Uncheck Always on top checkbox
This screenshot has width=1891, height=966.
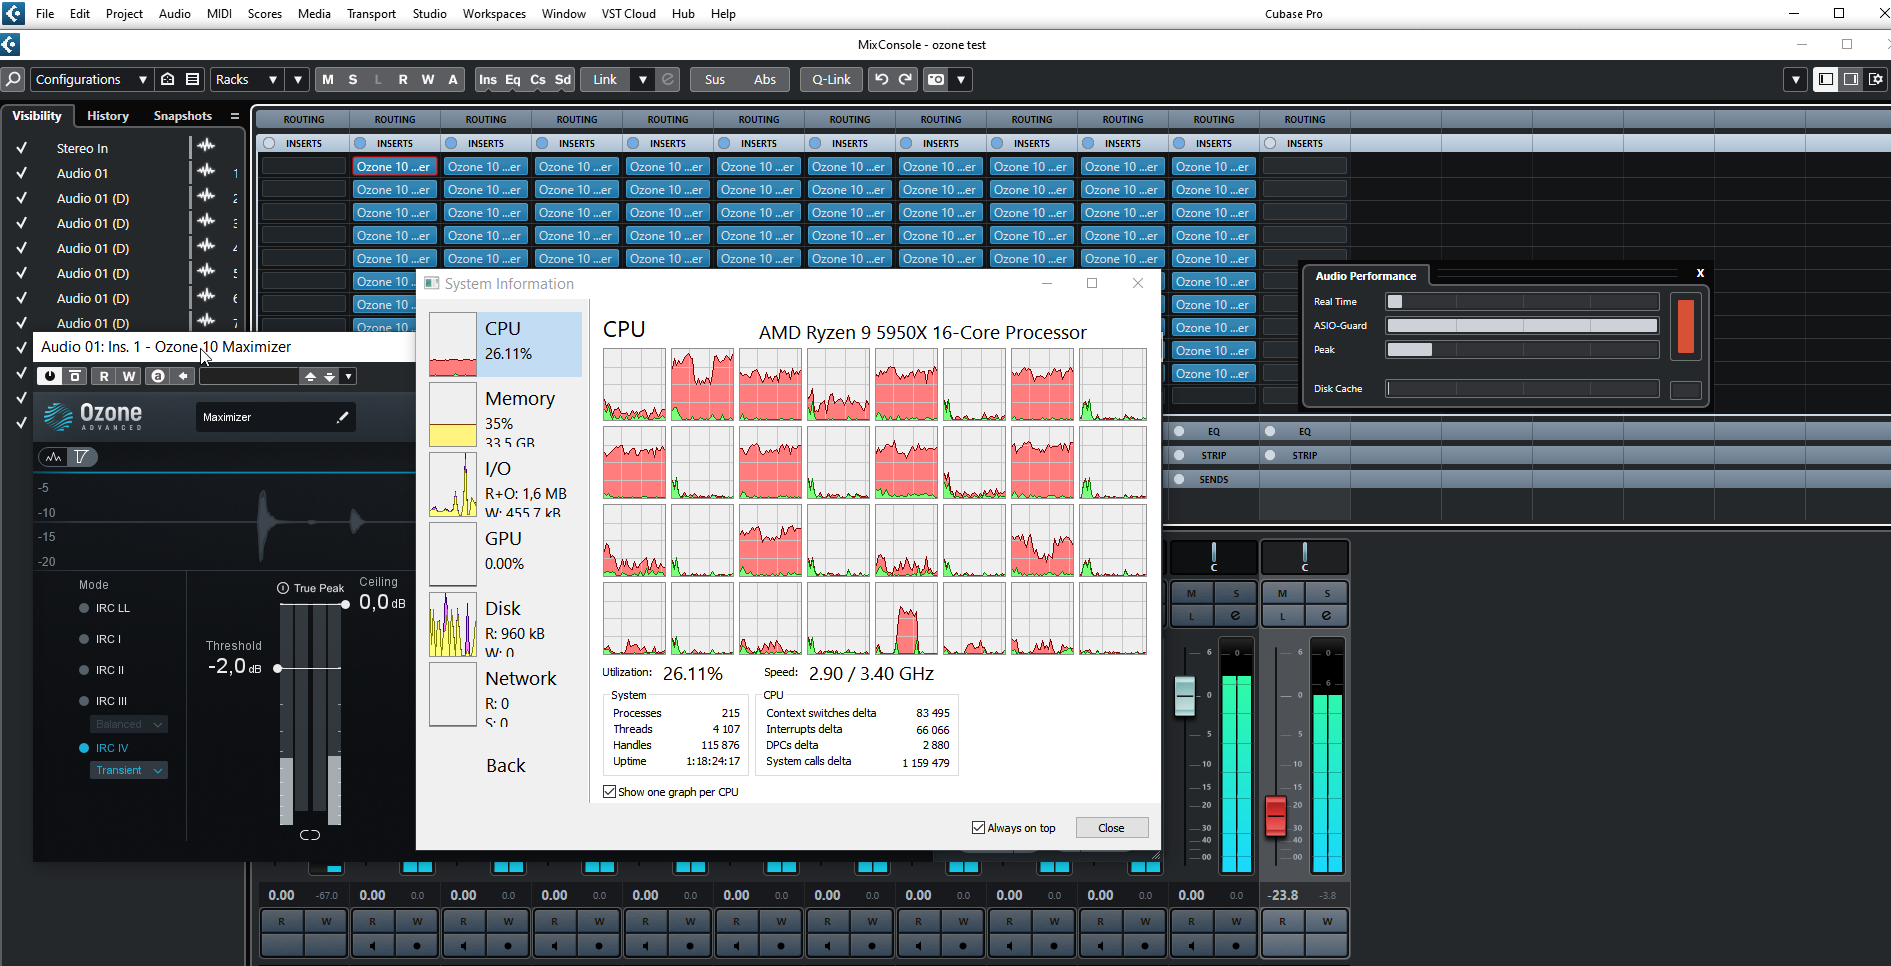(978, 828)
